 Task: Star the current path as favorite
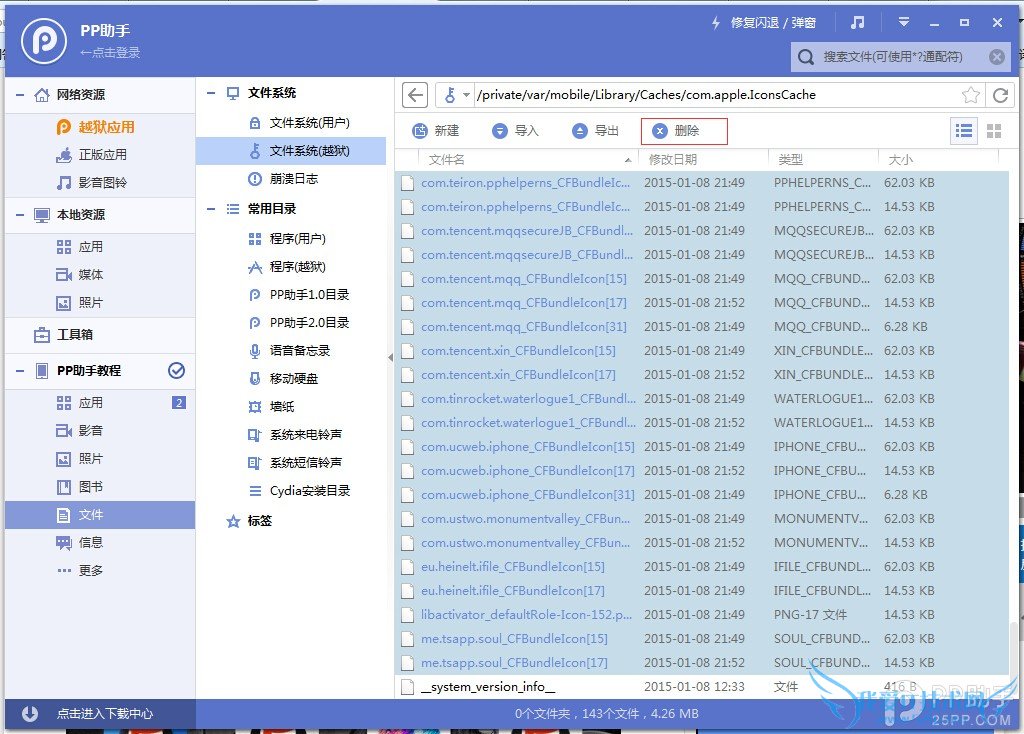[x=971, y=95]
